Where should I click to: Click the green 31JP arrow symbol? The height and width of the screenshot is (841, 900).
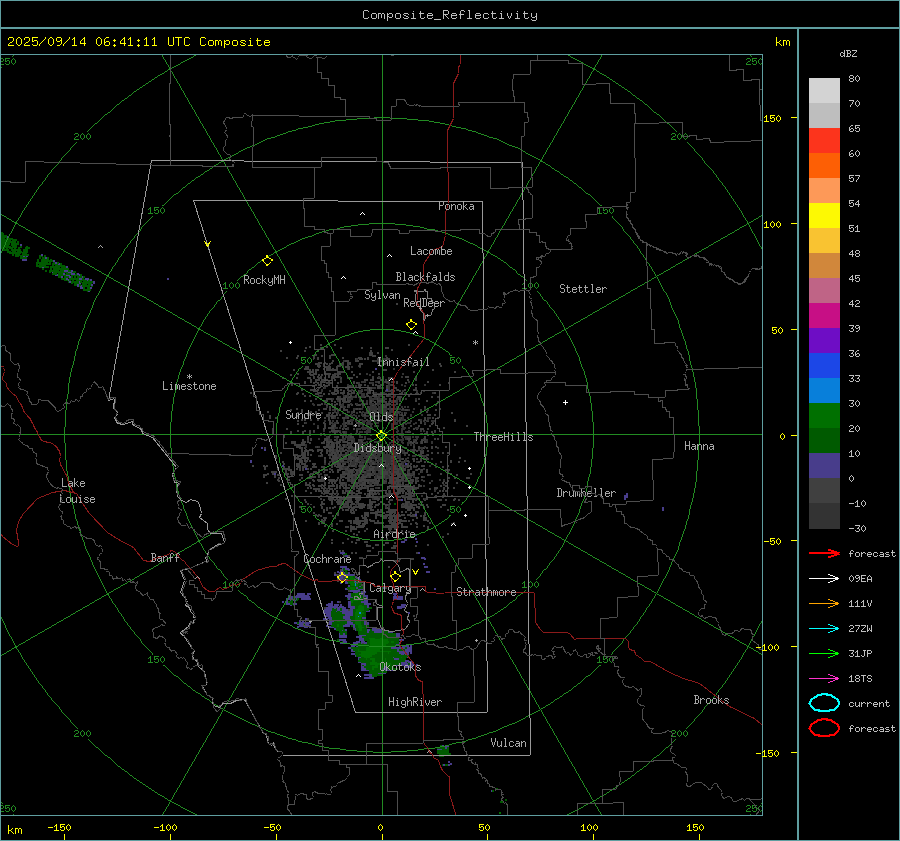(824, 653)
